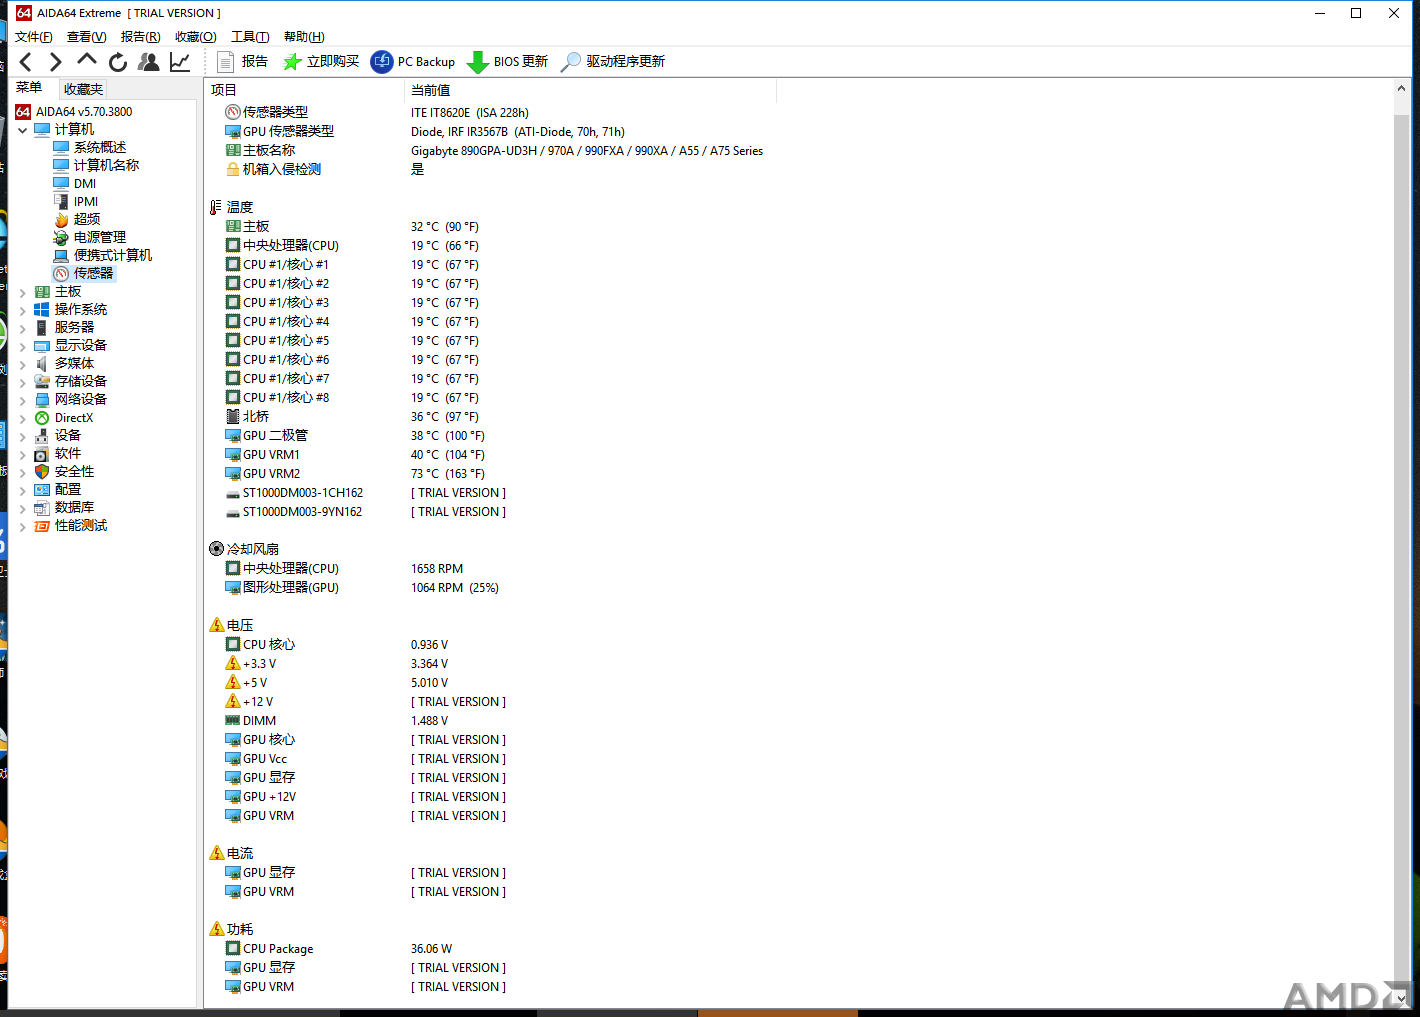Switch to the 菜单 tab
The height and width of the screenshot is (1017, 1420).
click(x=30, y=88)
